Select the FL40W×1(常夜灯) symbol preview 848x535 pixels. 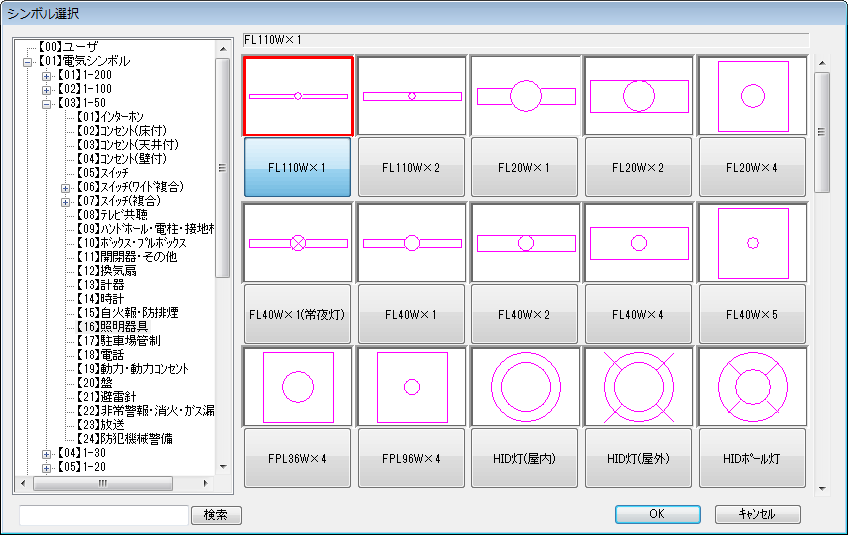coord(298,243)
